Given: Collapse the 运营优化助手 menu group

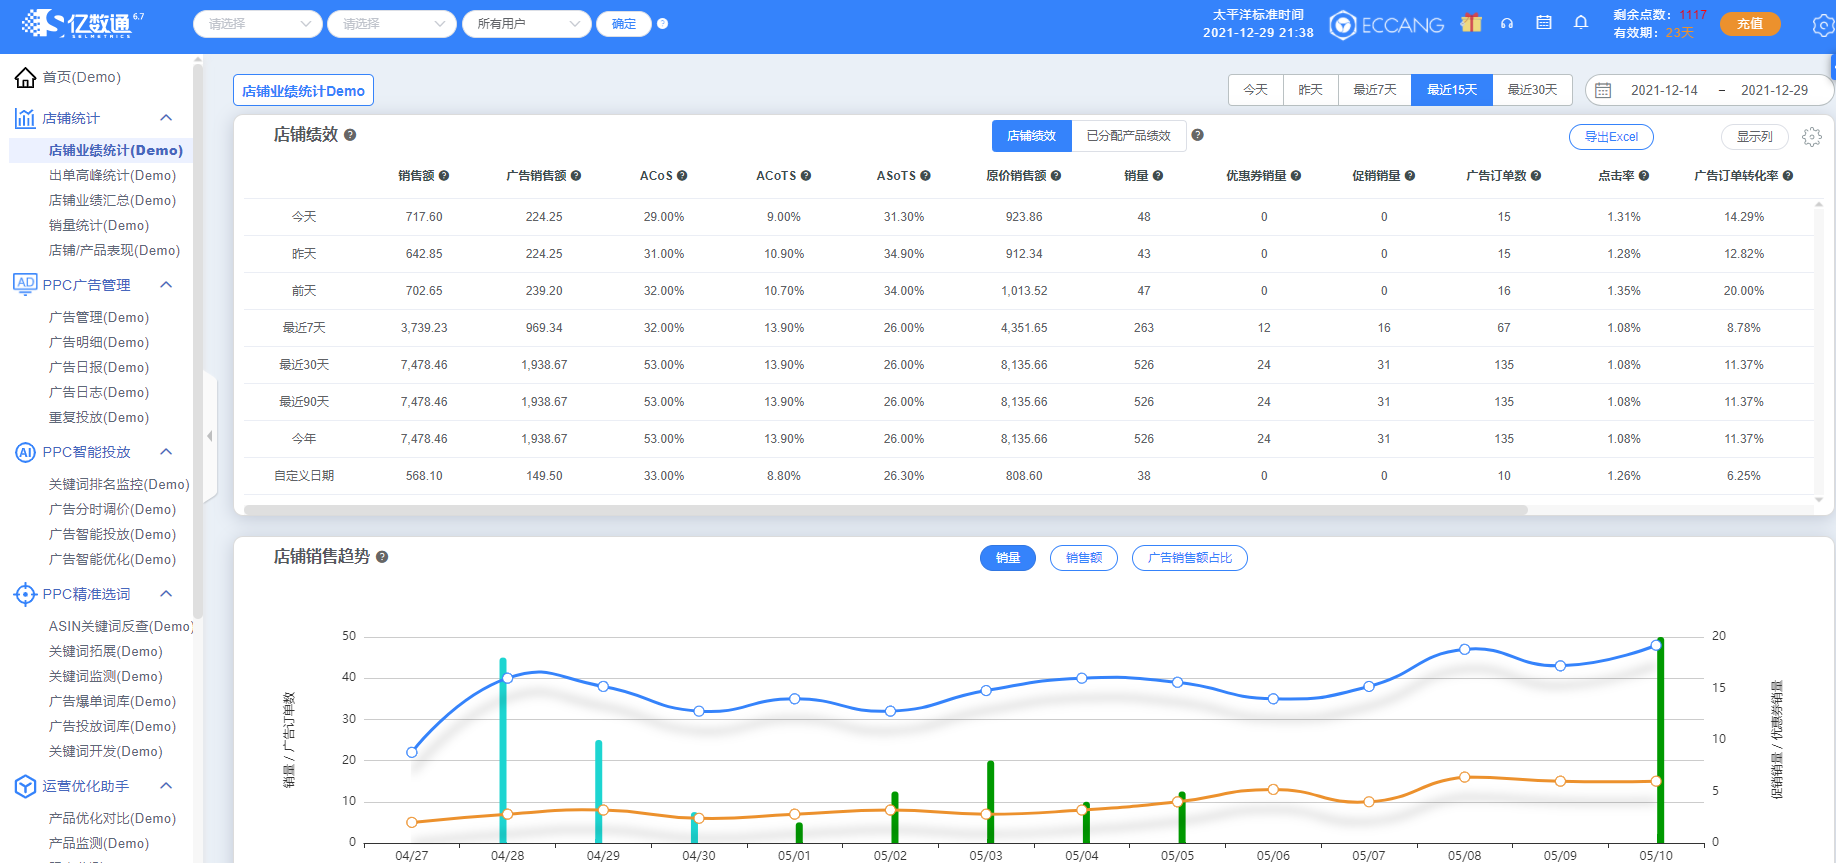Looking at the screenshot, I should coord(166,786).
